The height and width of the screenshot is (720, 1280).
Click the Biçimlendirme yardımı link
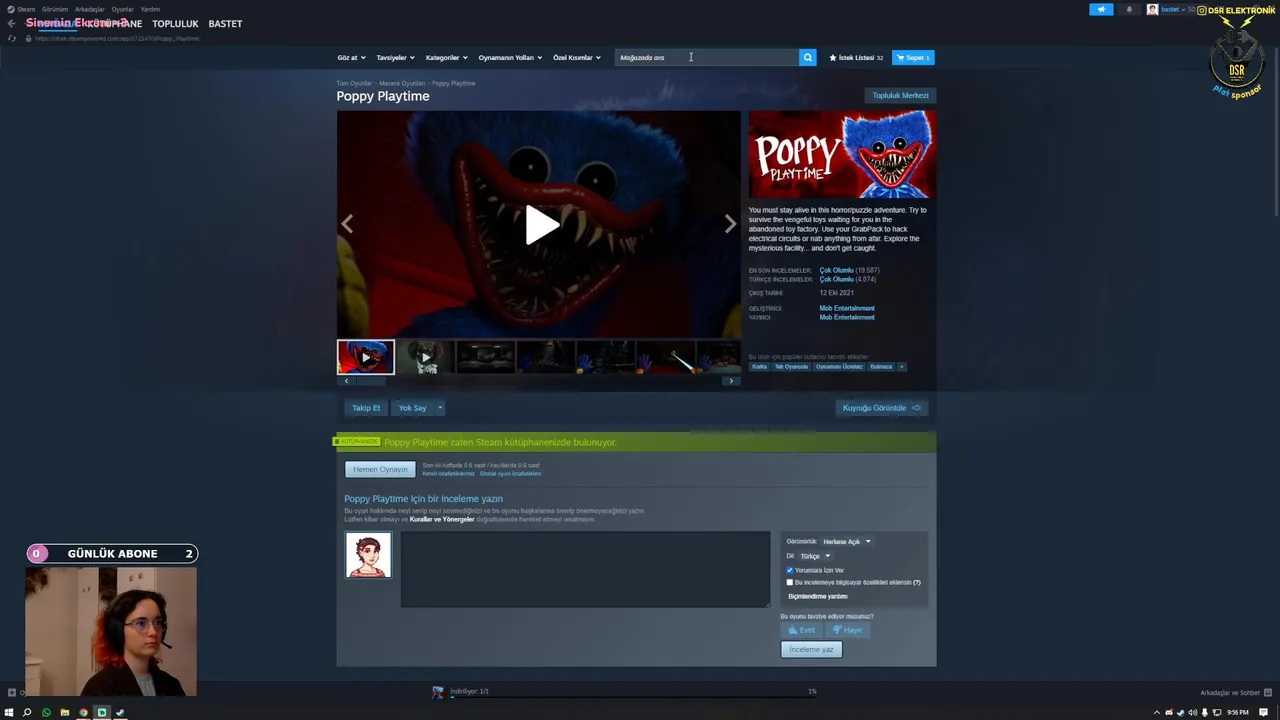pos(817,596)
